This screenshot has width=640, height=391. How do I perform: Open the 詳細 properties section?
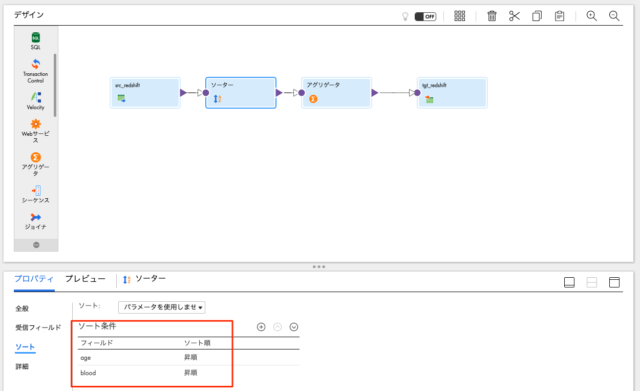click(22, 367)
